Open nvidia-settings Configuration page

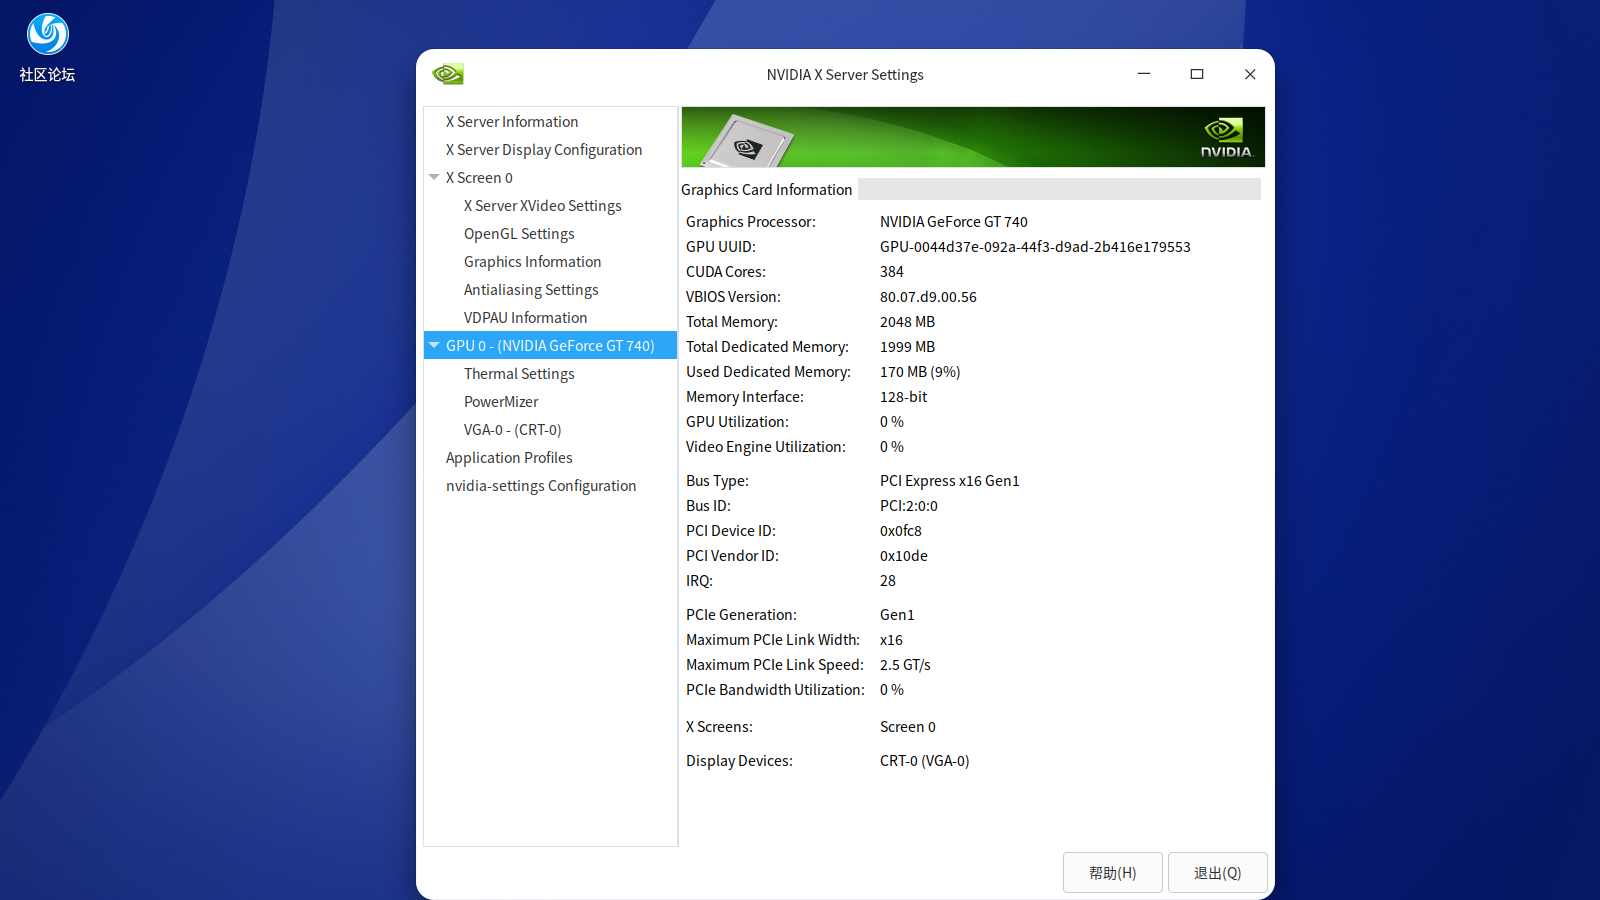[541, 486]
